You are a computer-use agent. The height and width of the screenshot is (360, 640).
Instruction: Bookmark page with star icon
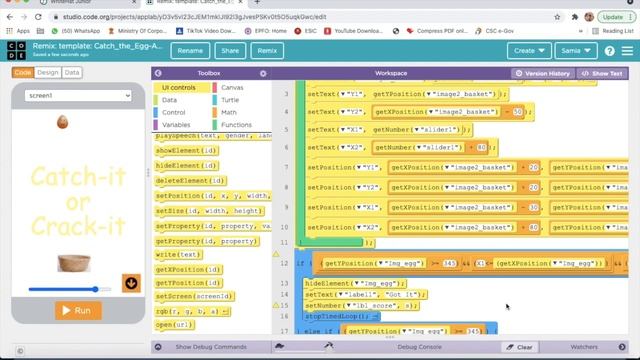[557, 17]
